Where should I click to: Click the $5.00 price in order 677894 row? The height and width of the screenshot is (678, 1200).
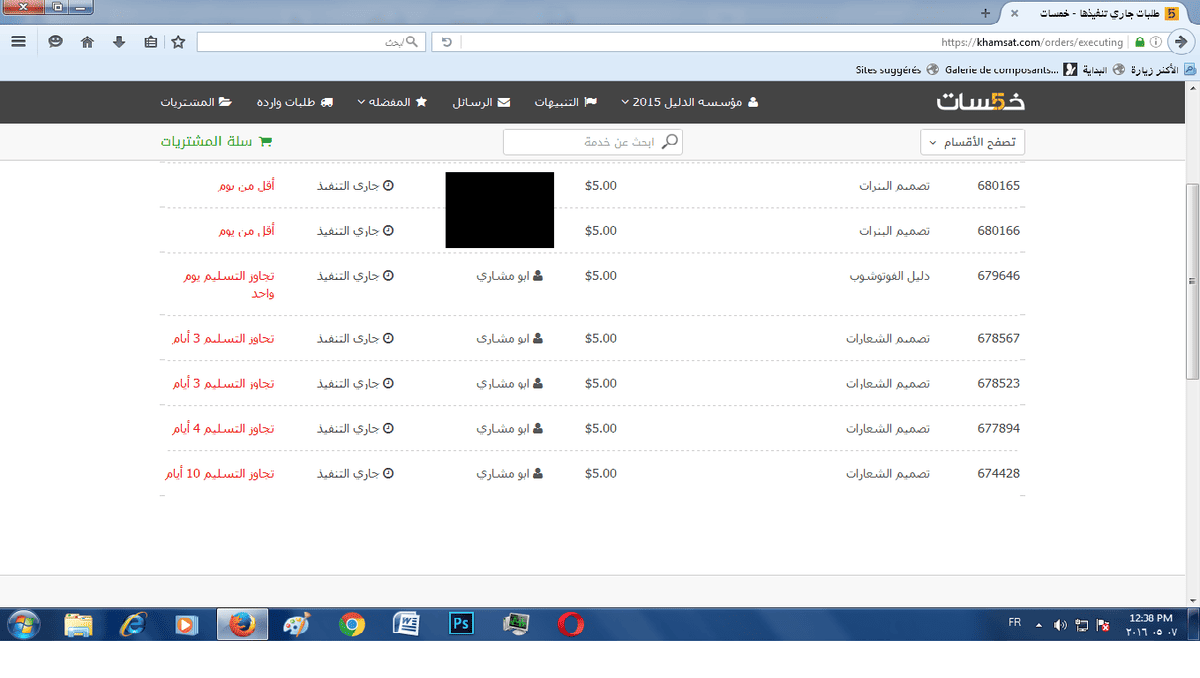tap(601, 428)
